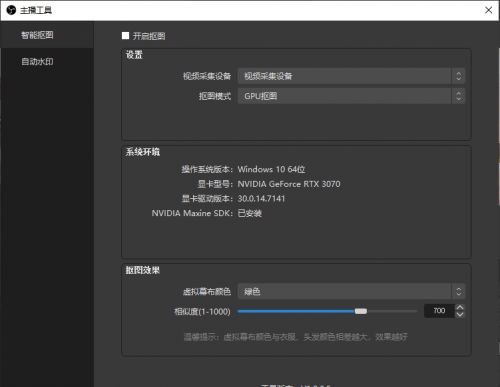
Task: Click the 视频采集设备 dropdown arrow icon
Action: [459, 76]
